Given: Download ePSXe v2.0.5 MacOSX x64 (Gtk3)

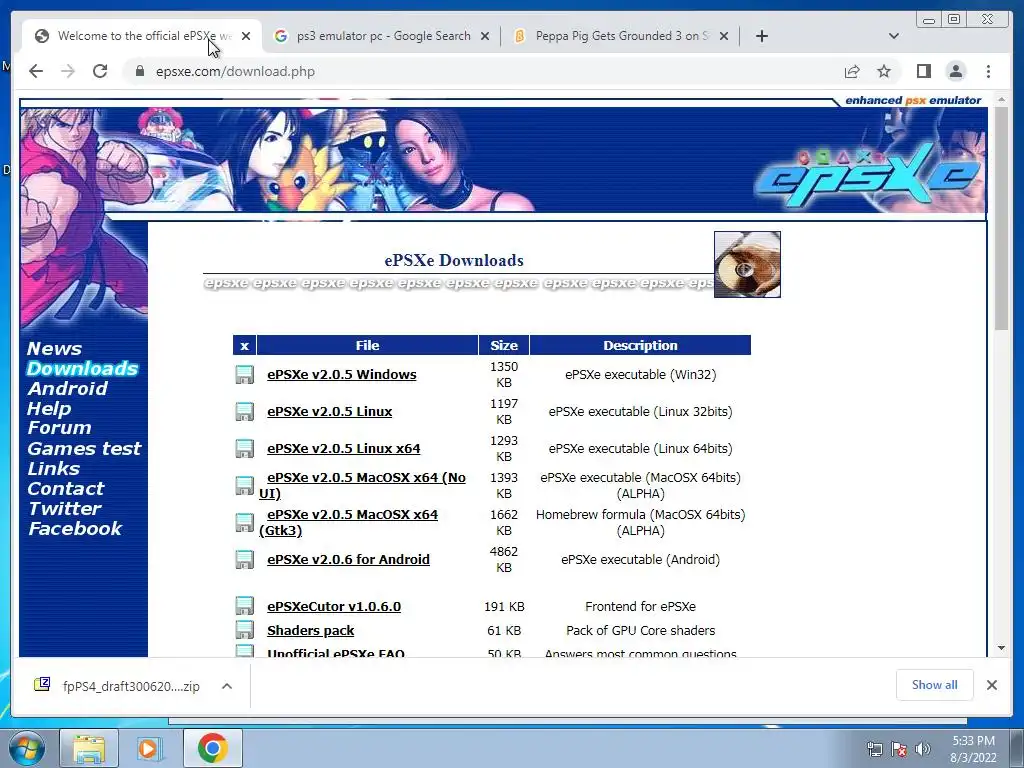Looking at the screenshot, I should (349, 522).
